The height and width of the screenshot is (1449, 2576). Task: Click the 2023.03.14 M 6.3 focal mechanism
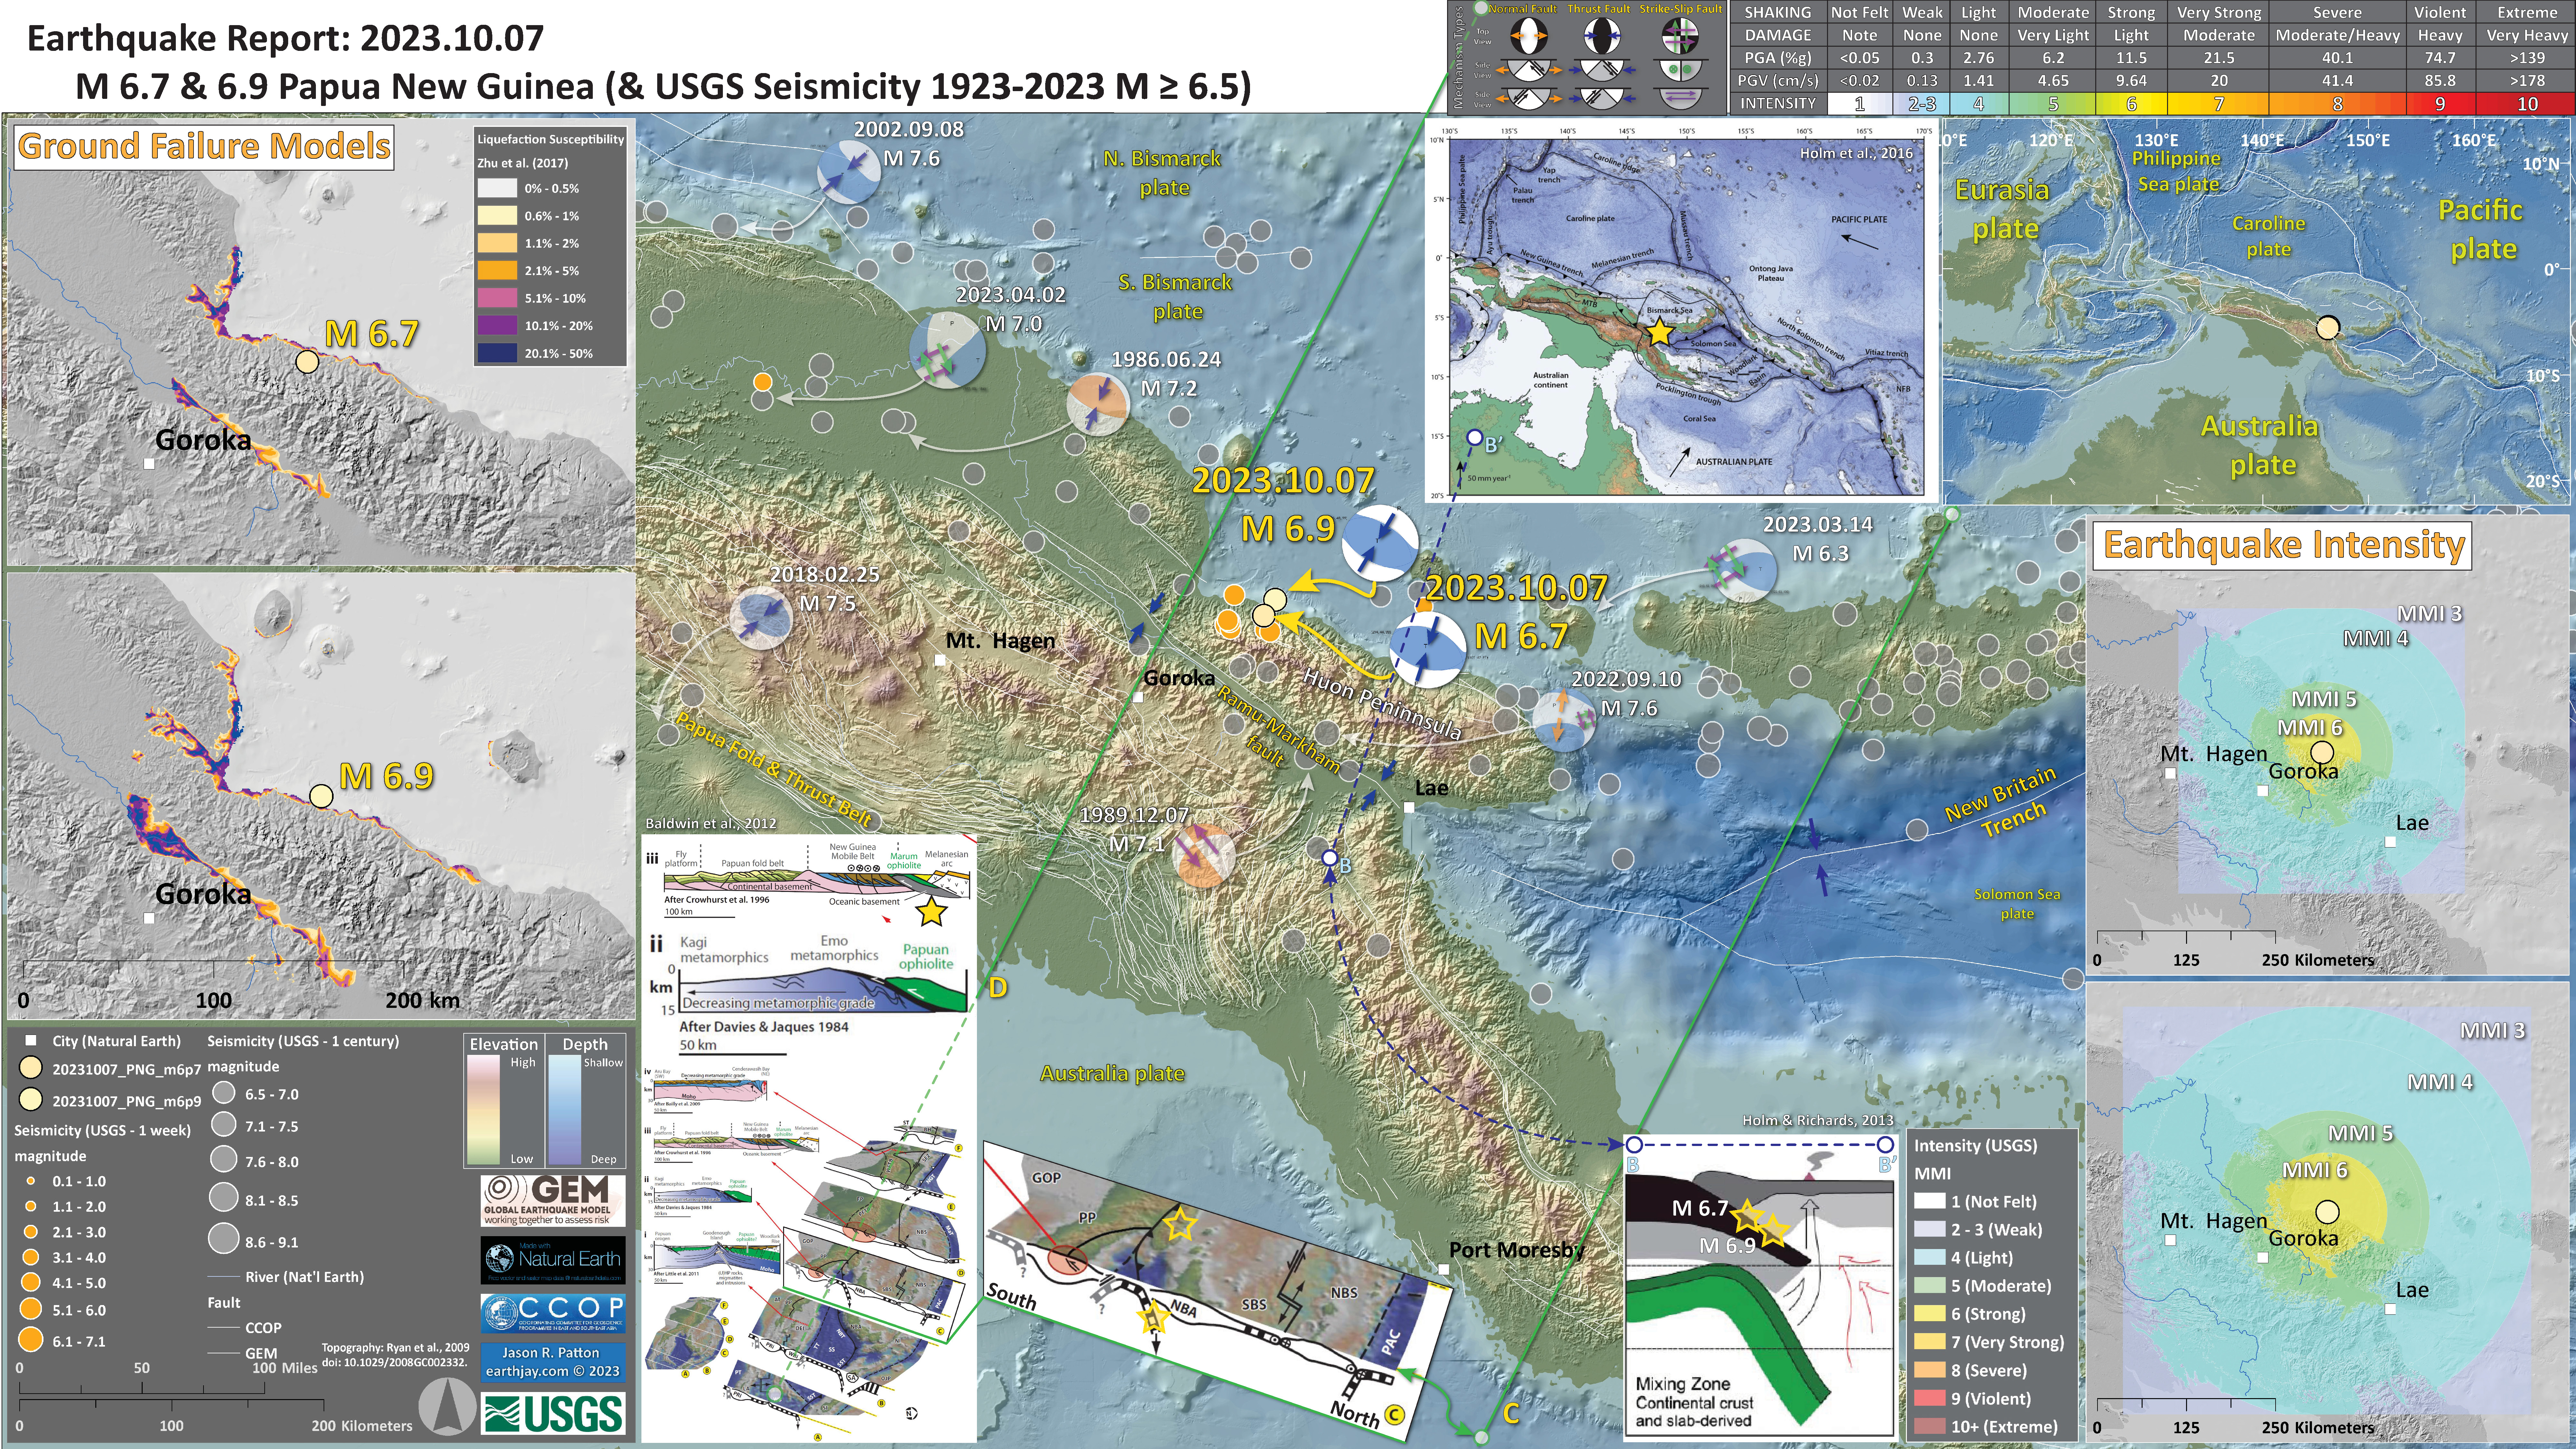(x=1745, y=571)
